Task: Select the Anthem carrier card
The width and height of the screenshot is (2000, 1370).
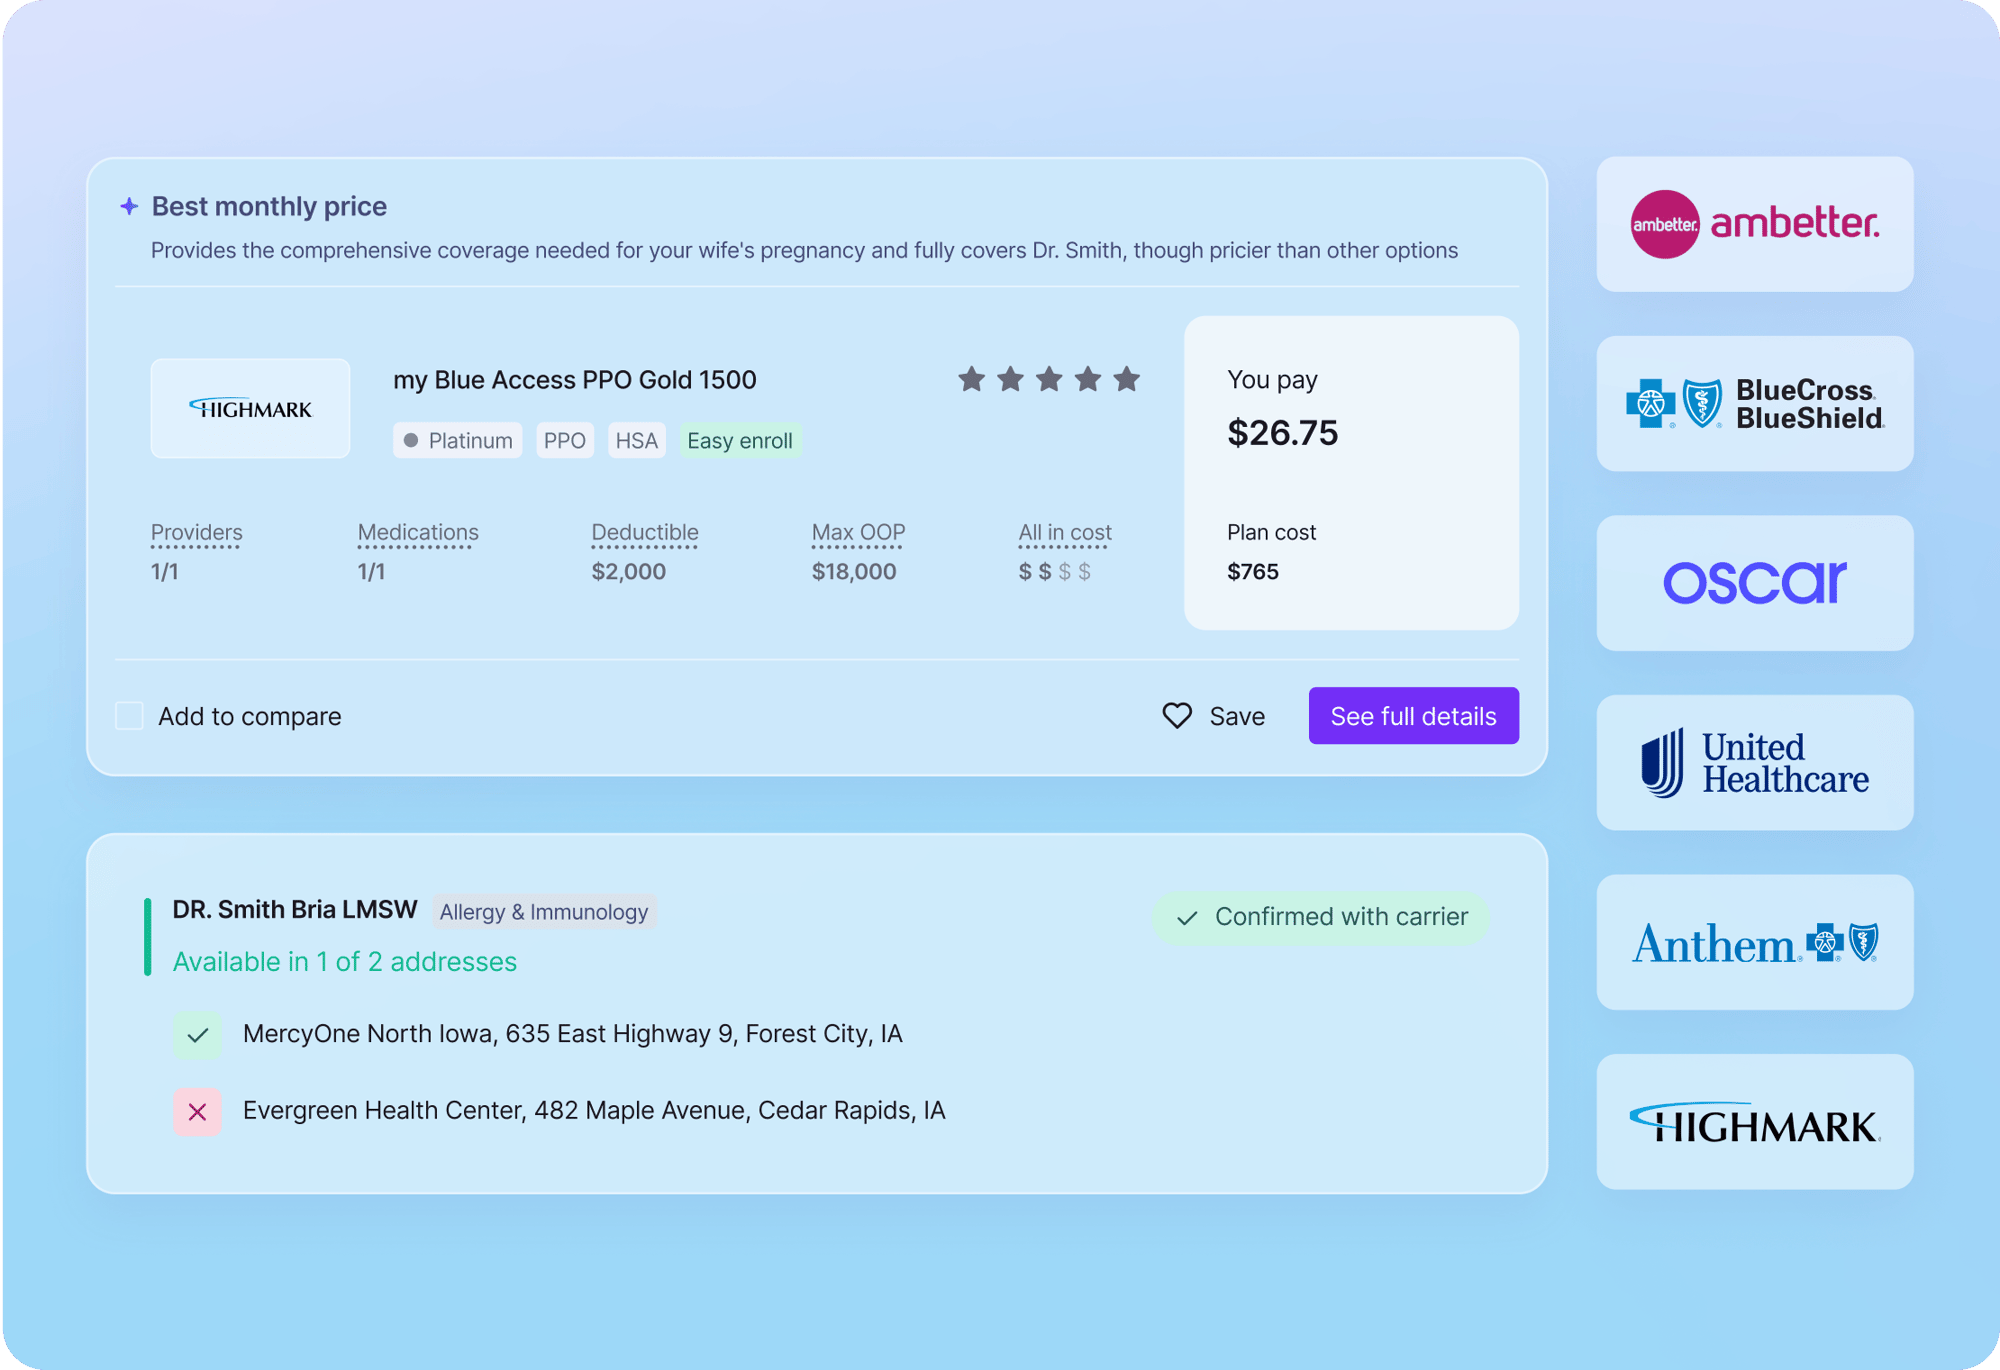Action: 1755,942
